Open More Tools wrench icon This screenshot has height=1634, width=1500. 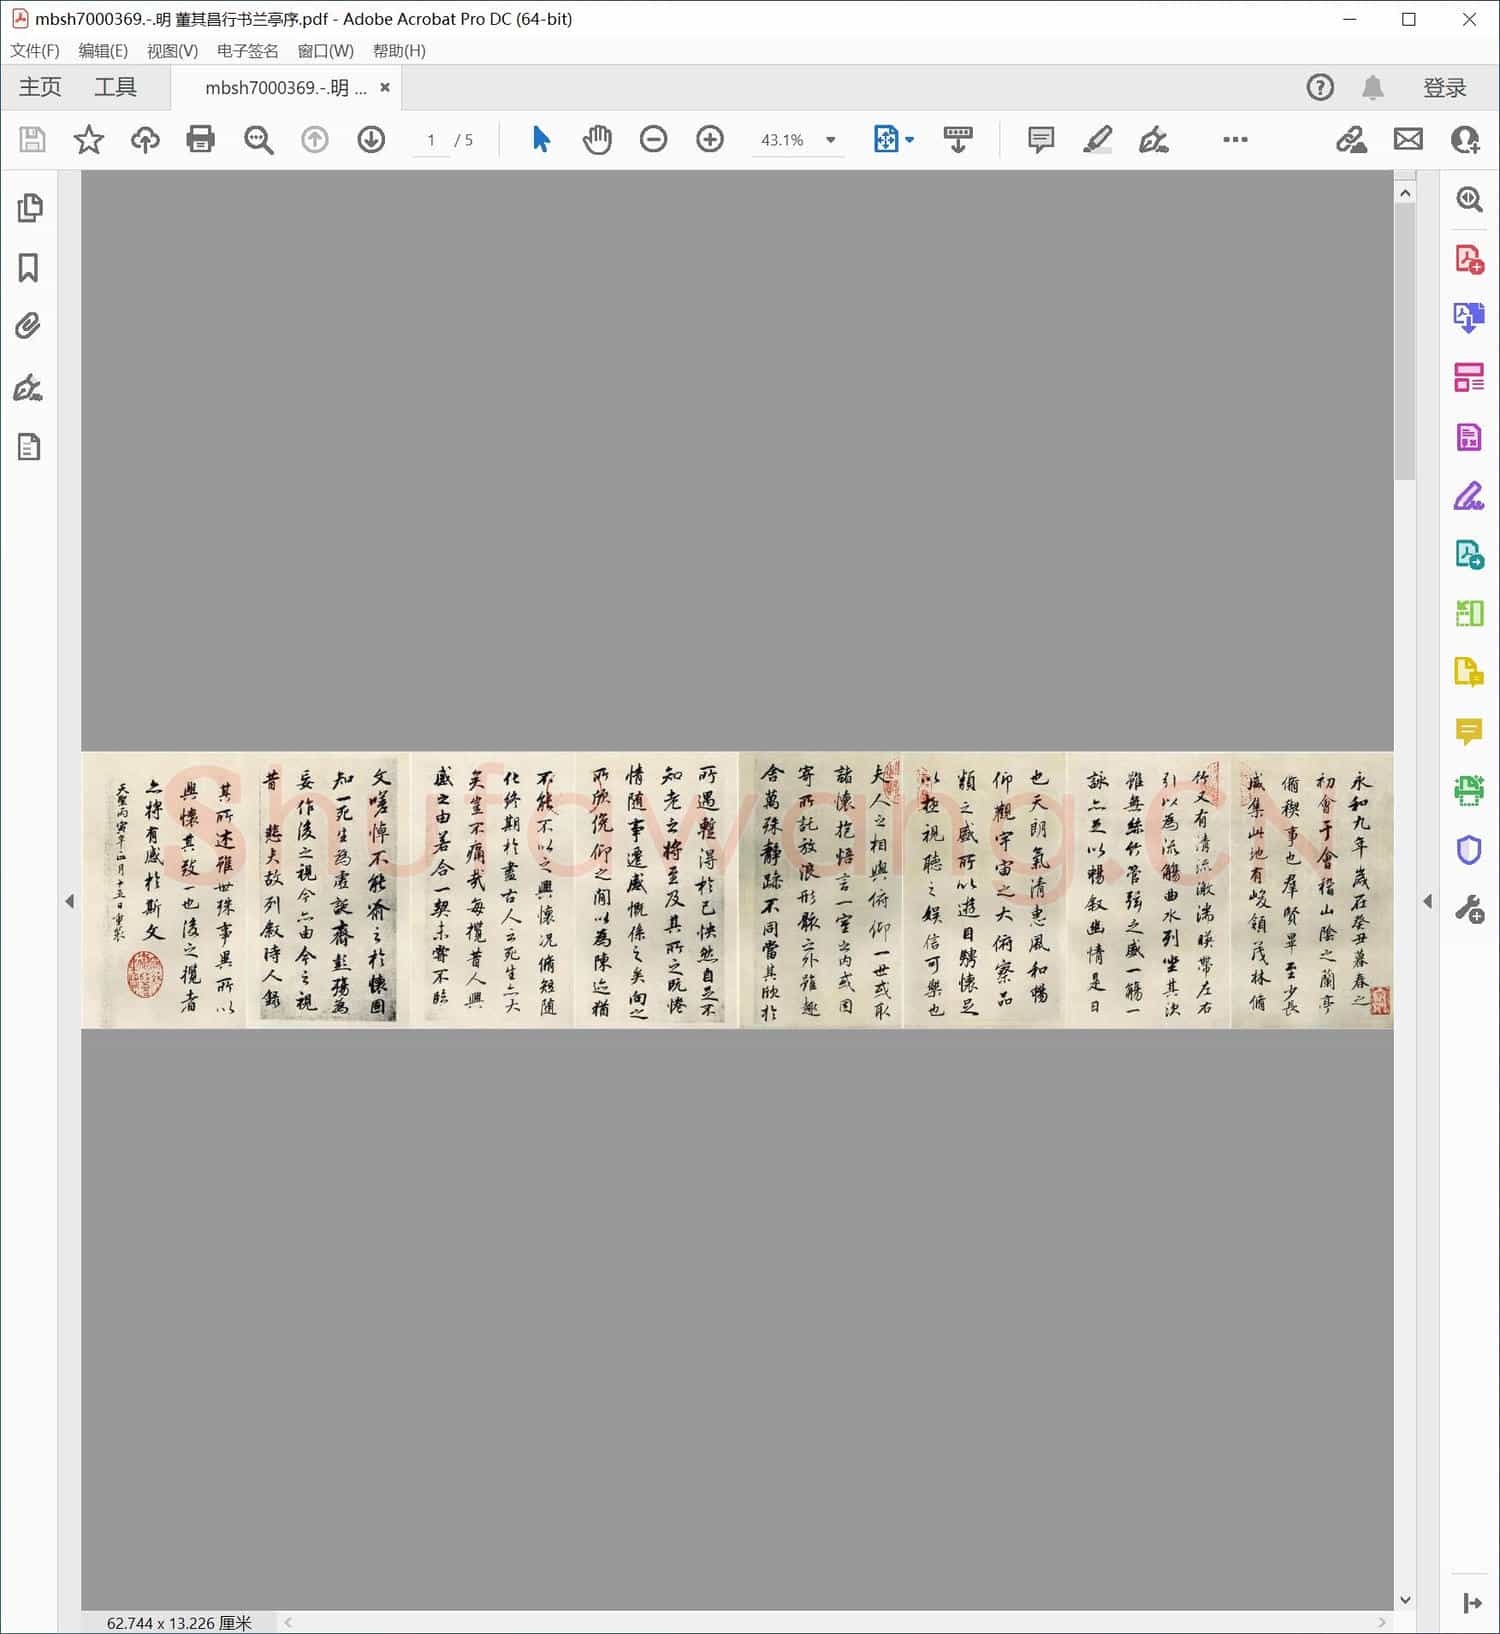coord(1469,909)
